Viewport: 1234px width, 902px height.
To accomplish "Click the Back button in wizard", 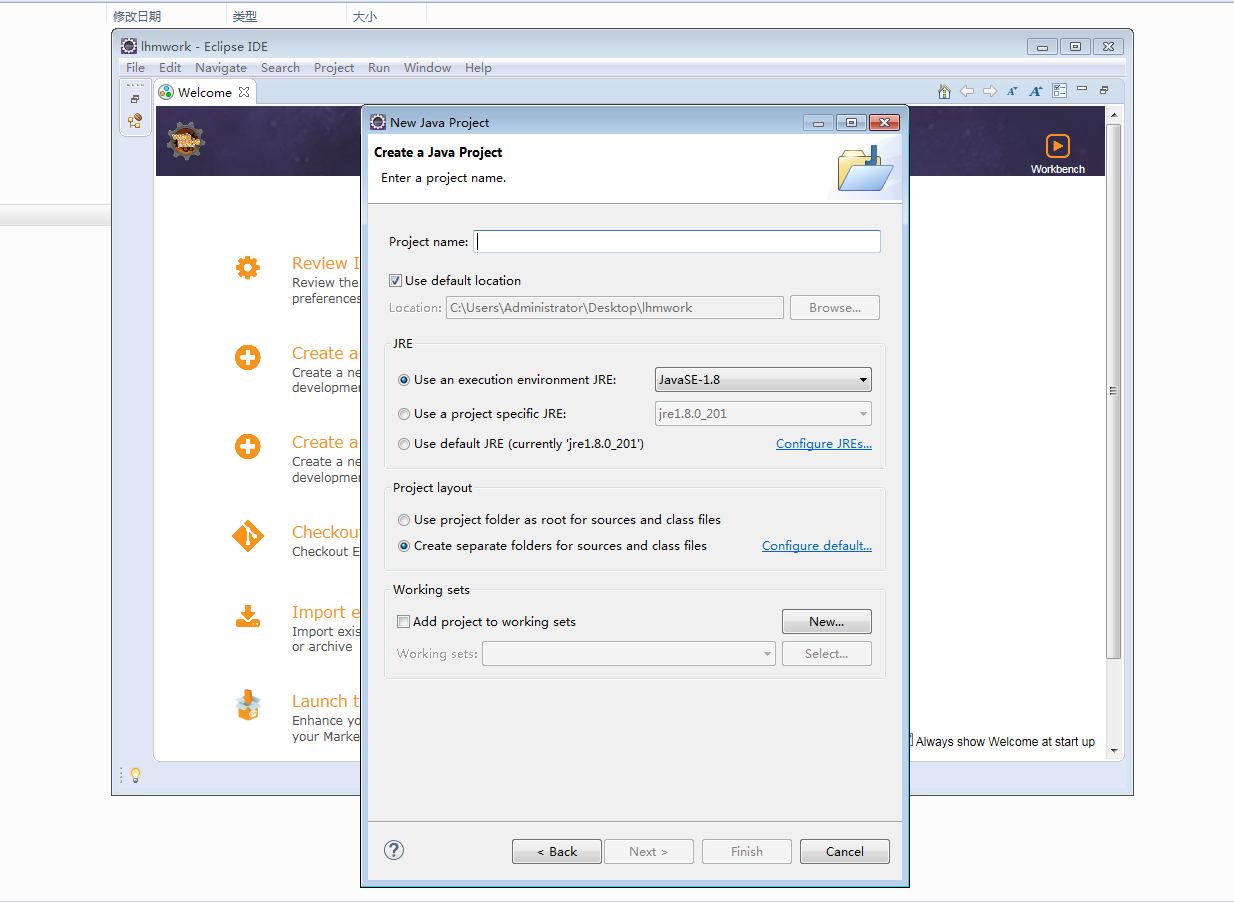I will tap(557, 852).
